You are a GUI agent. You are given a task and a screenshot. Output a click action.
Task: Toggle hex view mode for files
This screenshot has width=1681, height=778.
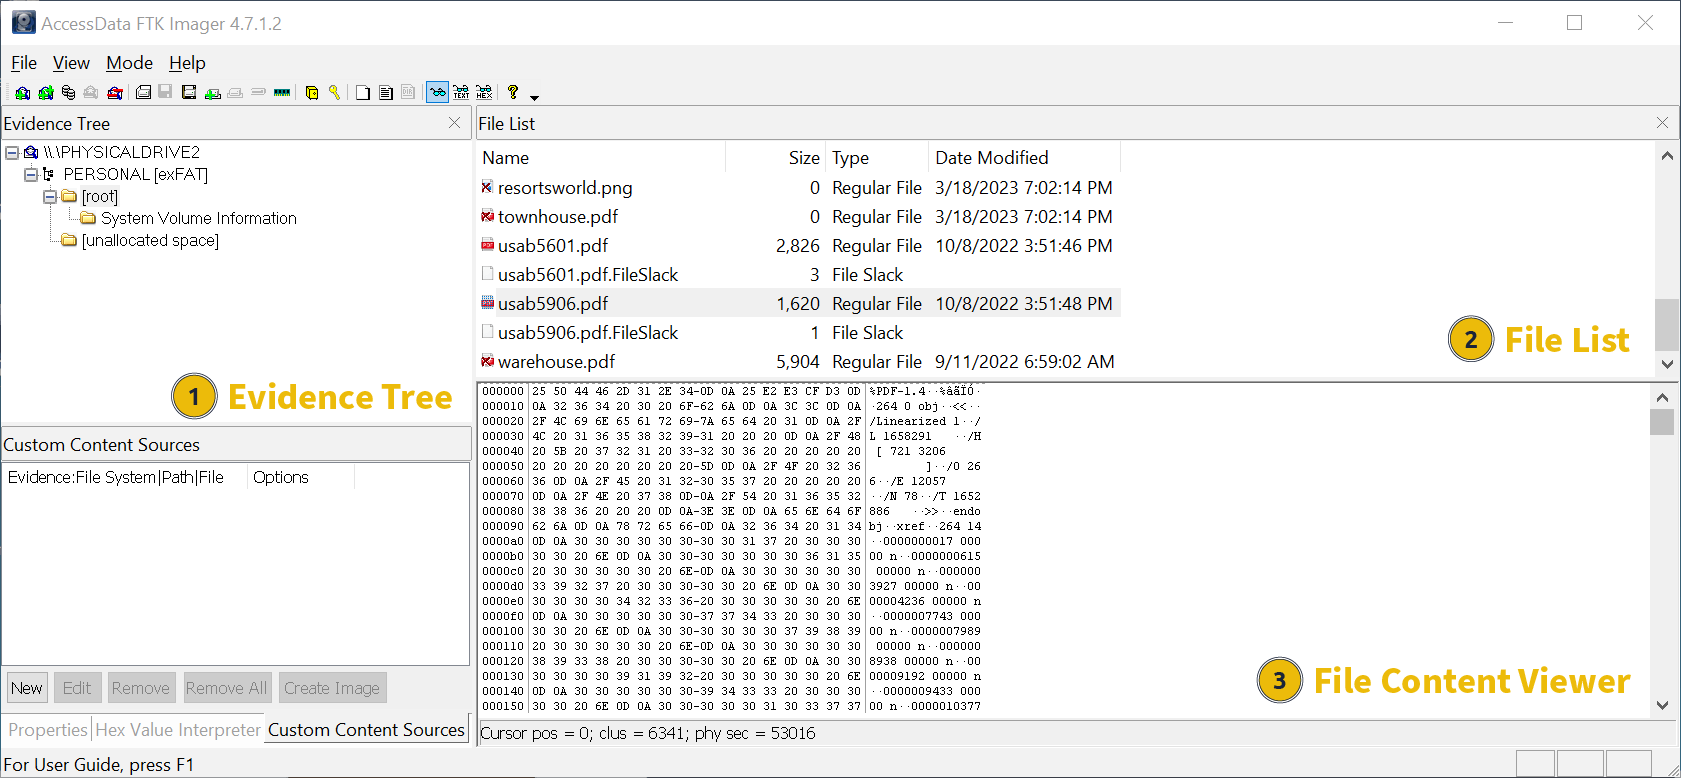pyautogui.click(x=484, y=93)
